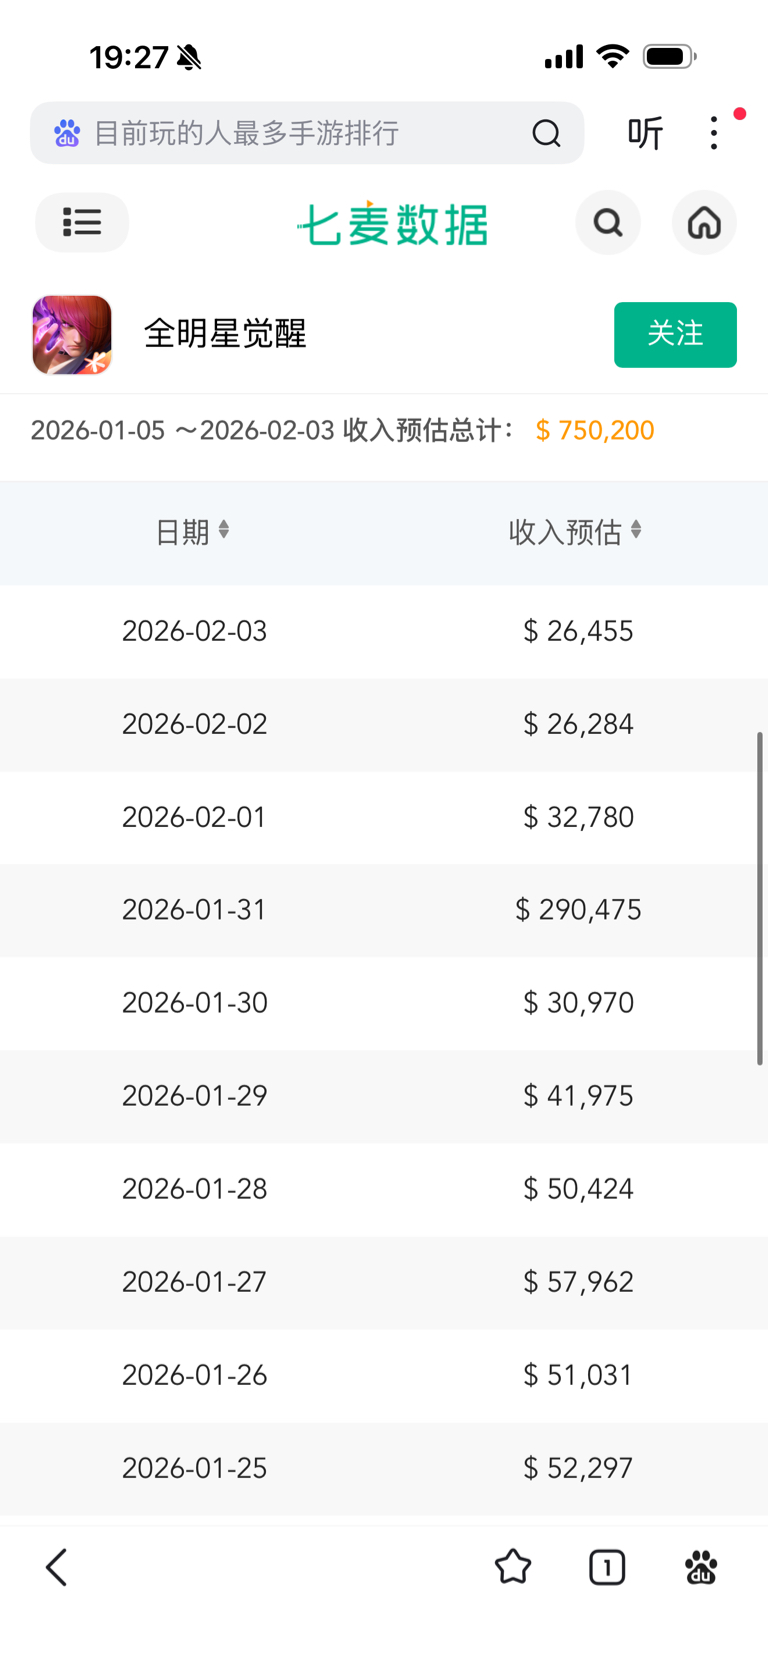Tap the browser search icon in address bar
768x1669 pixels.
click(x=546, y=133)
